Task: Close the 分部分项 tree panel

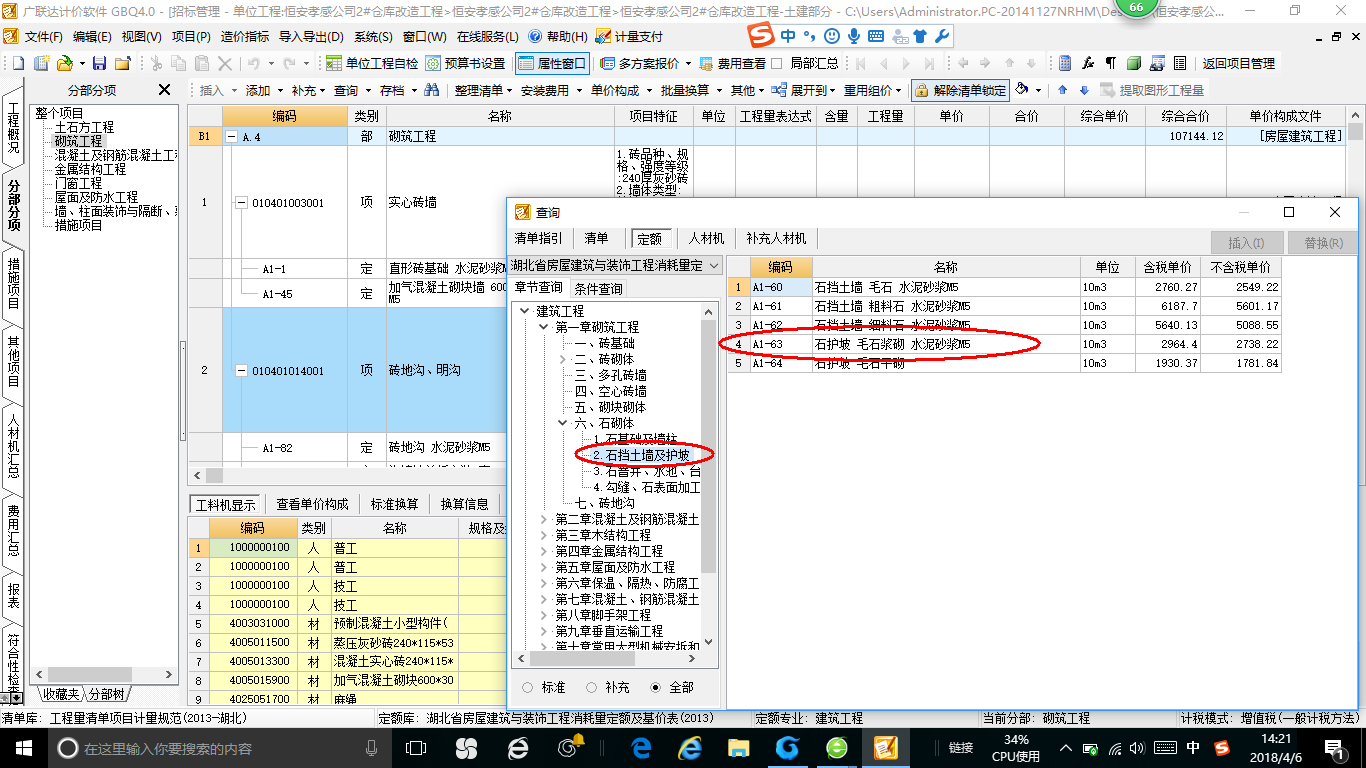Action: coord(165,90)
